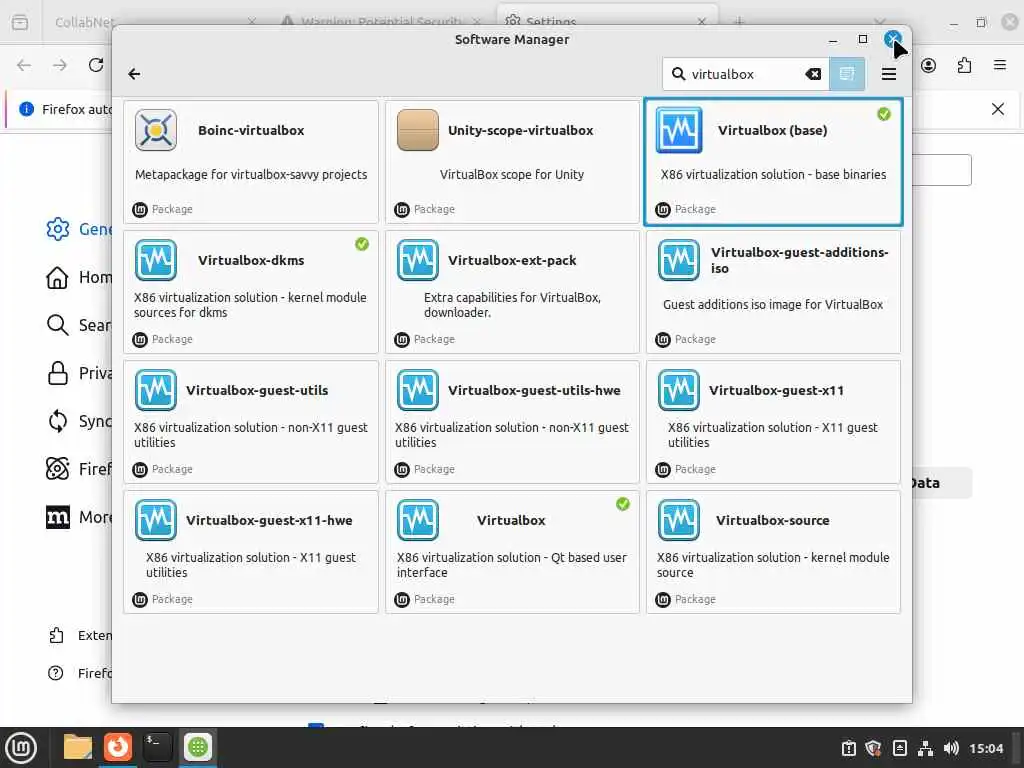
Task: Open the network connections tray icon
Action: pos(925,748)
